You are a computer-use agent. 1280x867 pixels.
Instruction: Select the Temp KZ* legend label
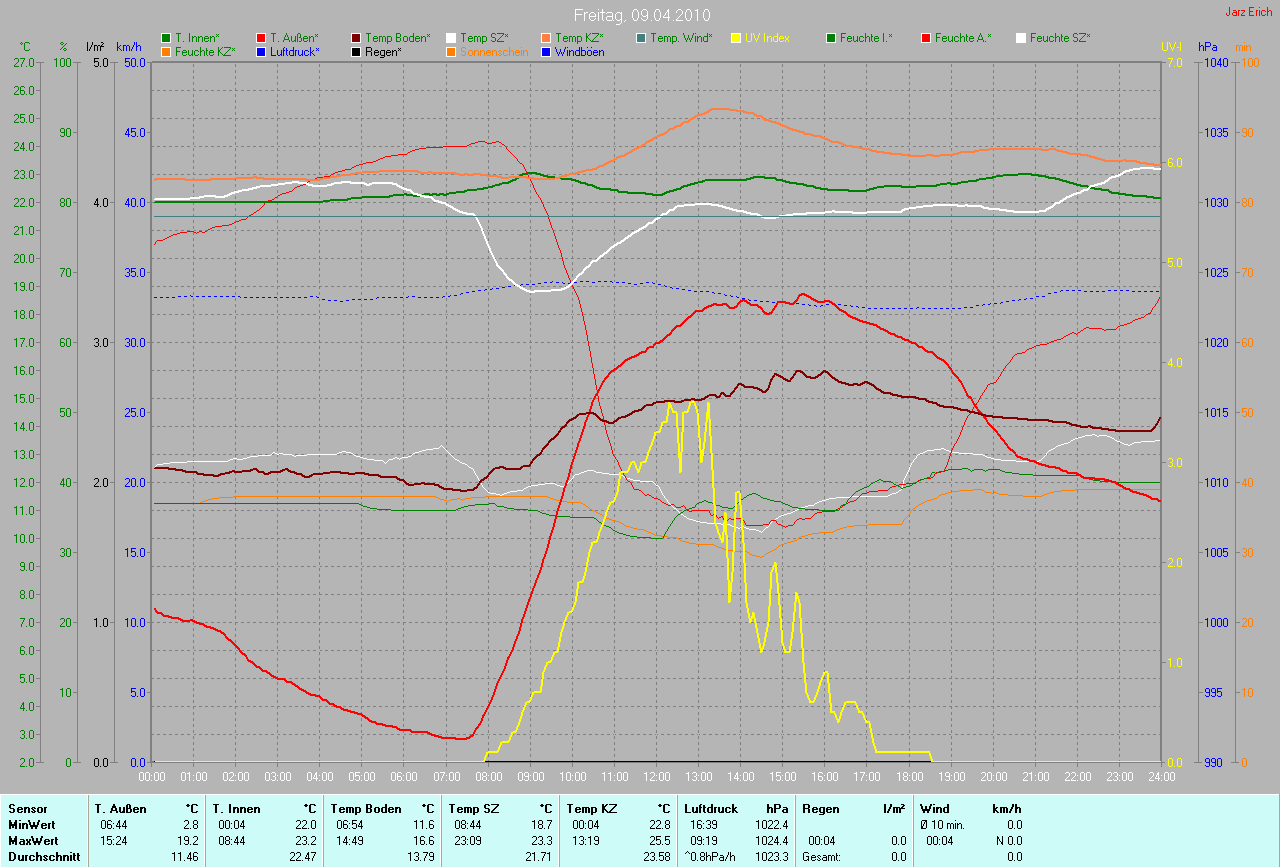[579, 38]
